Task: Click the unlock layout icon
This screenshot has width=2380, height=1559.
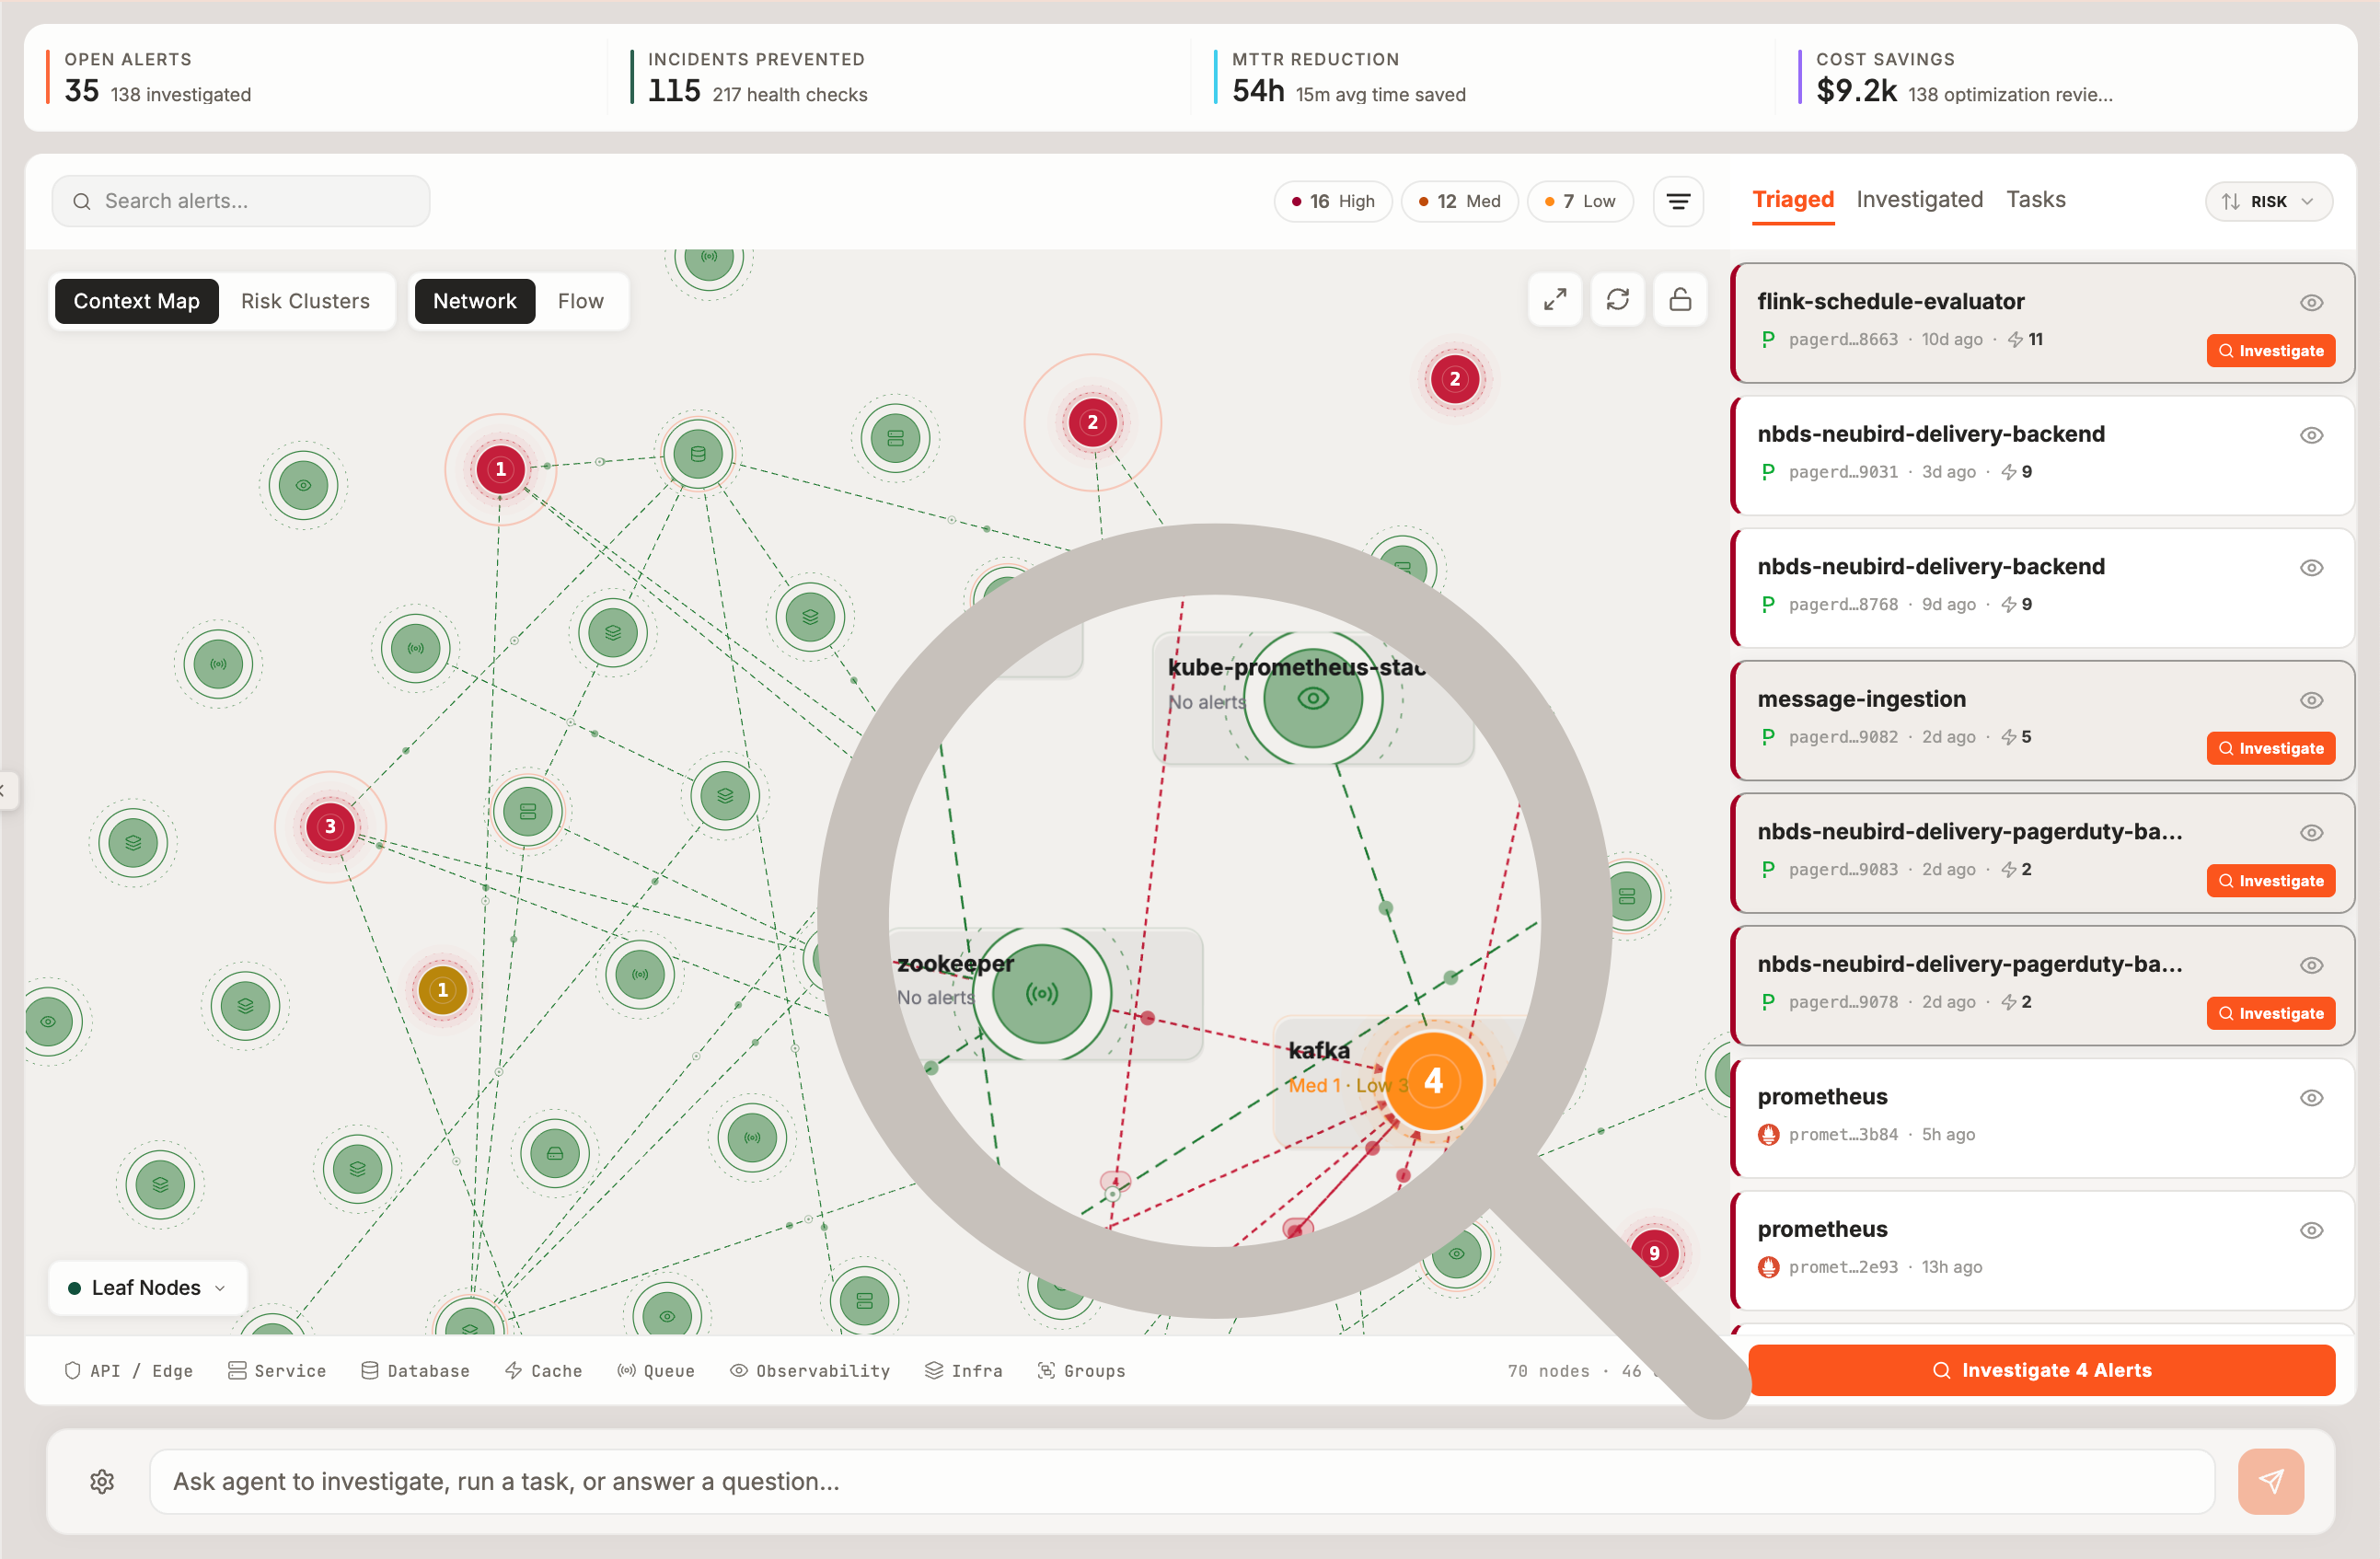Action: click(1680, 299)
